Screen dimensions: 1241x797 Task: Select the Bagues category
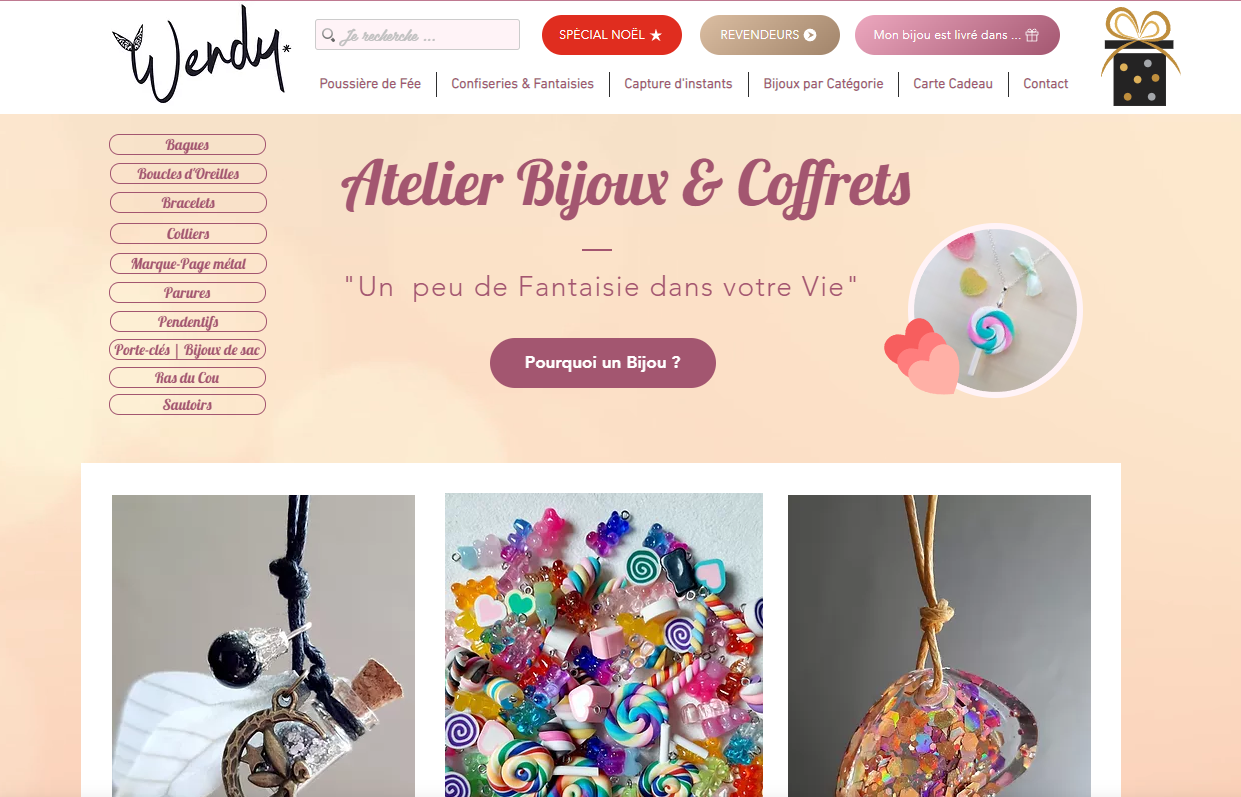coord(187,145)
